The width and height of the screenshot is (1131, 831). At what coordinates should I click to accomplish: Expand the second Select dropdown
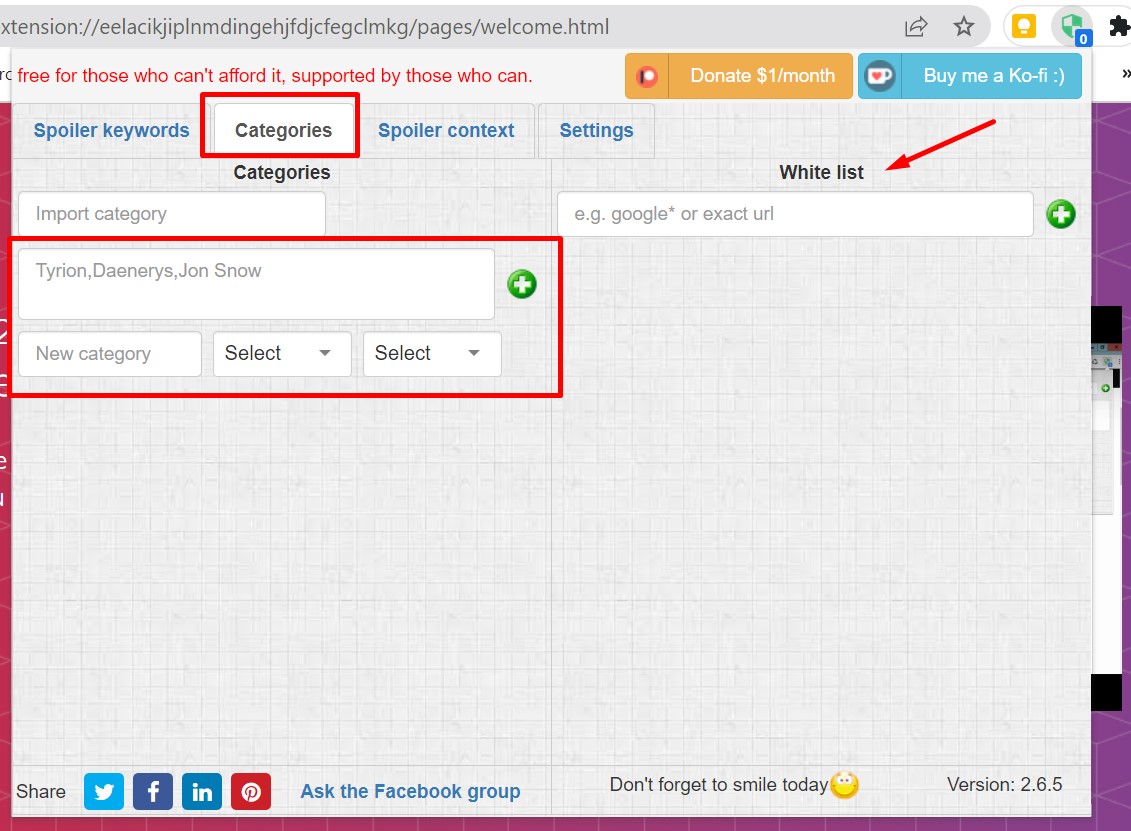(432, 353)
